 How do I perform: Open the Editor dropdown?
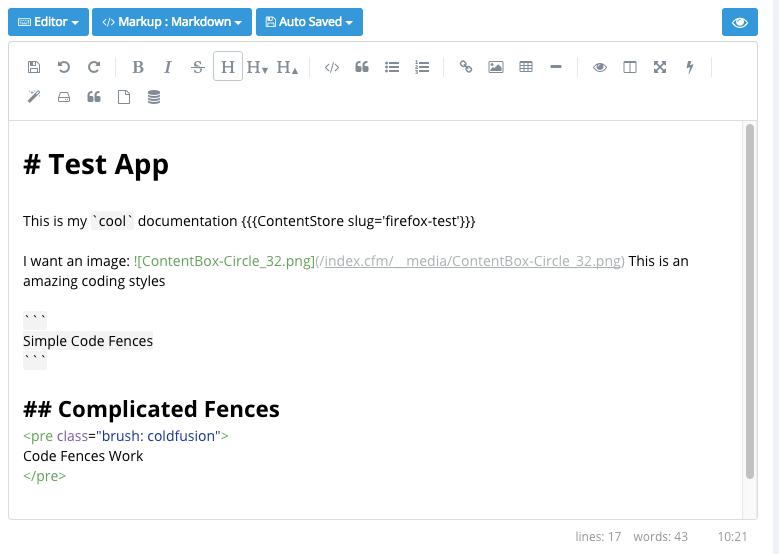coord(48,22)
